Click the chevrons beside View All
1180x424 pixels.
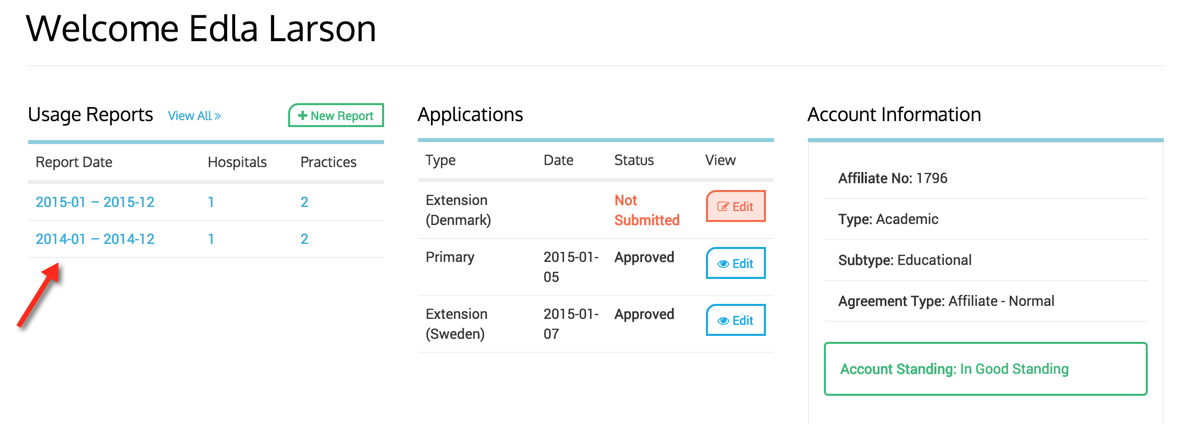[x=217, y=117]
